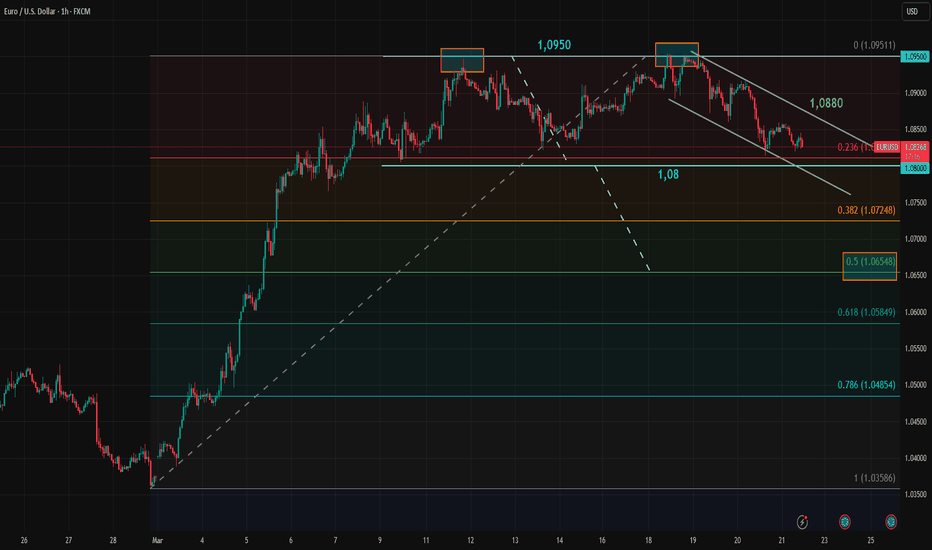The image size is (932, 550).
Task: Open the EU economic event marker above date 23
Action: pos(845,522)
